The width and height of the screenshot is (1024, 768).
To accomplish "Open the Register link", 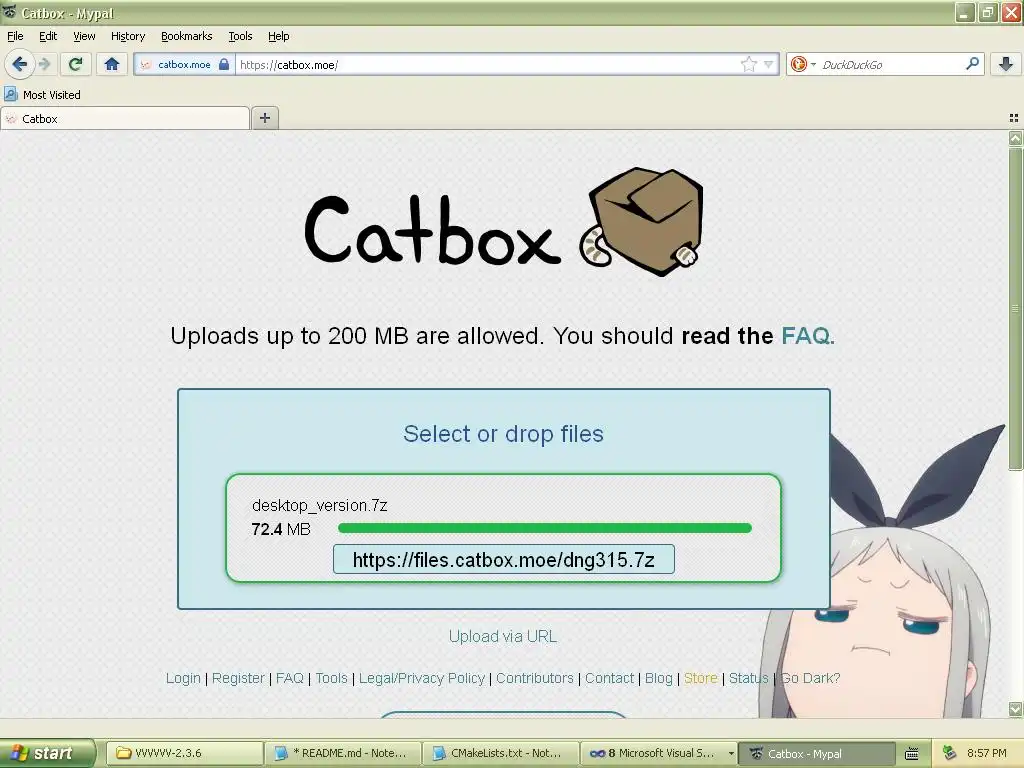I will [x=238, y=678].
